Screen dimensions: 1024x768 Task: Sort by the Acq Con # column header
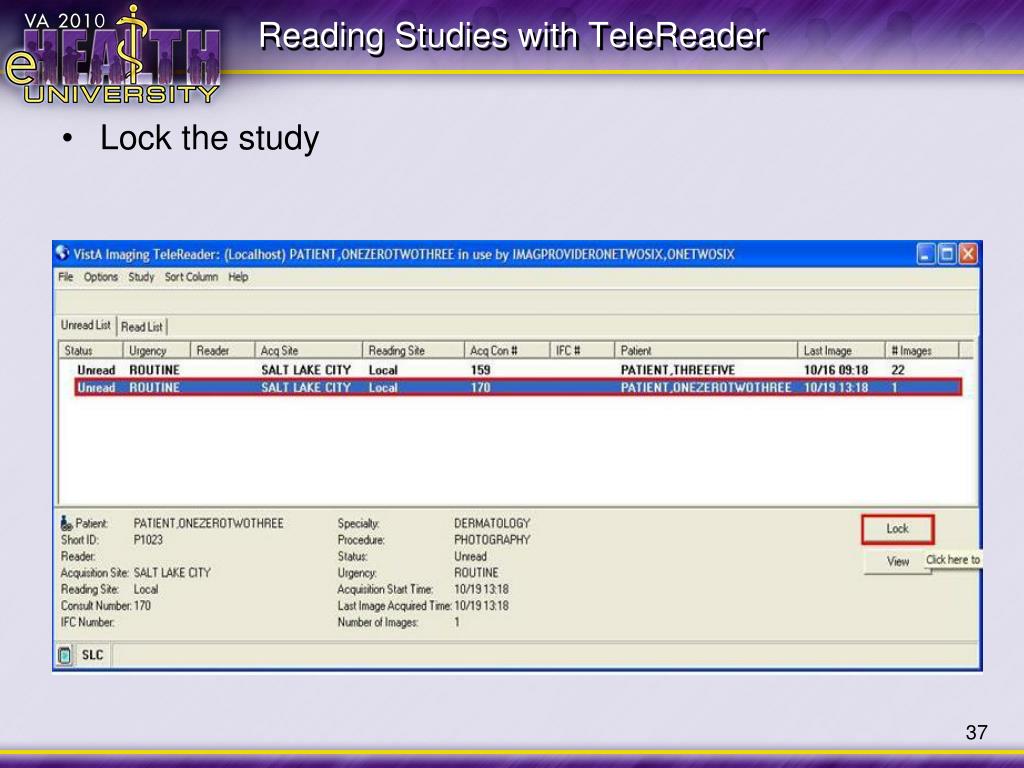pos(507,351)
